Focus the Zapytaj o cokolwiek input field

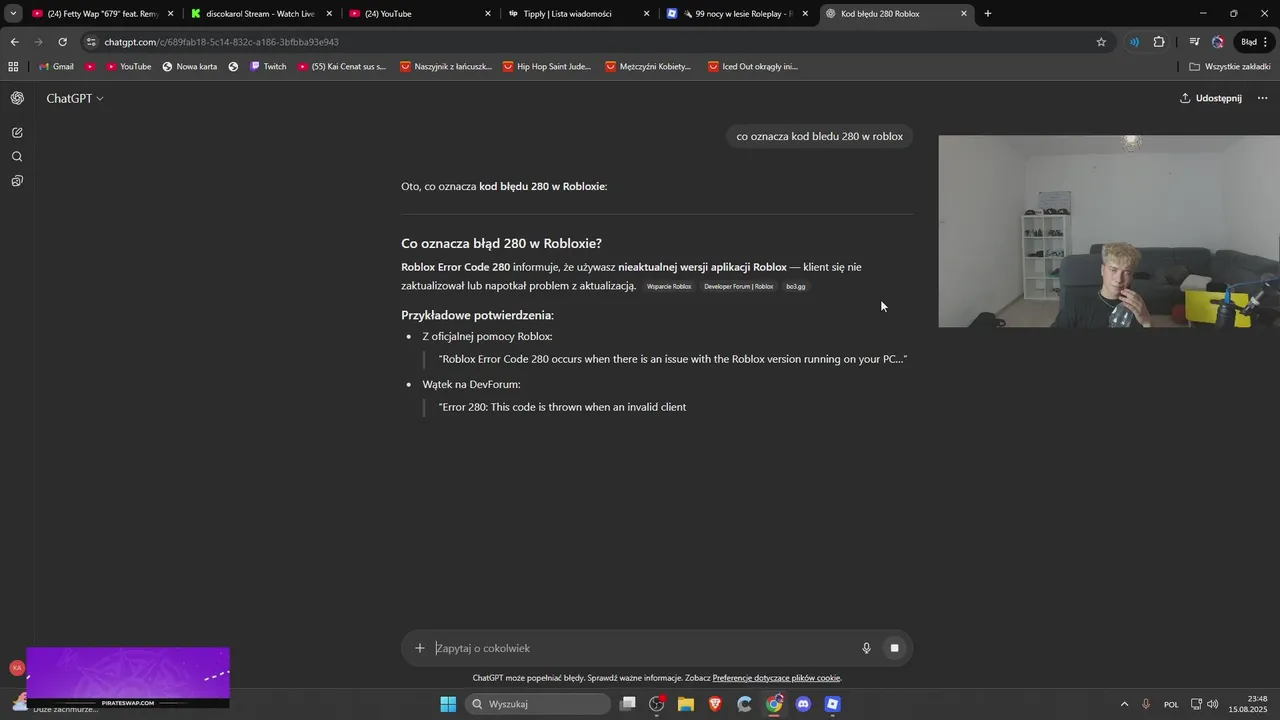pos(640,648)
